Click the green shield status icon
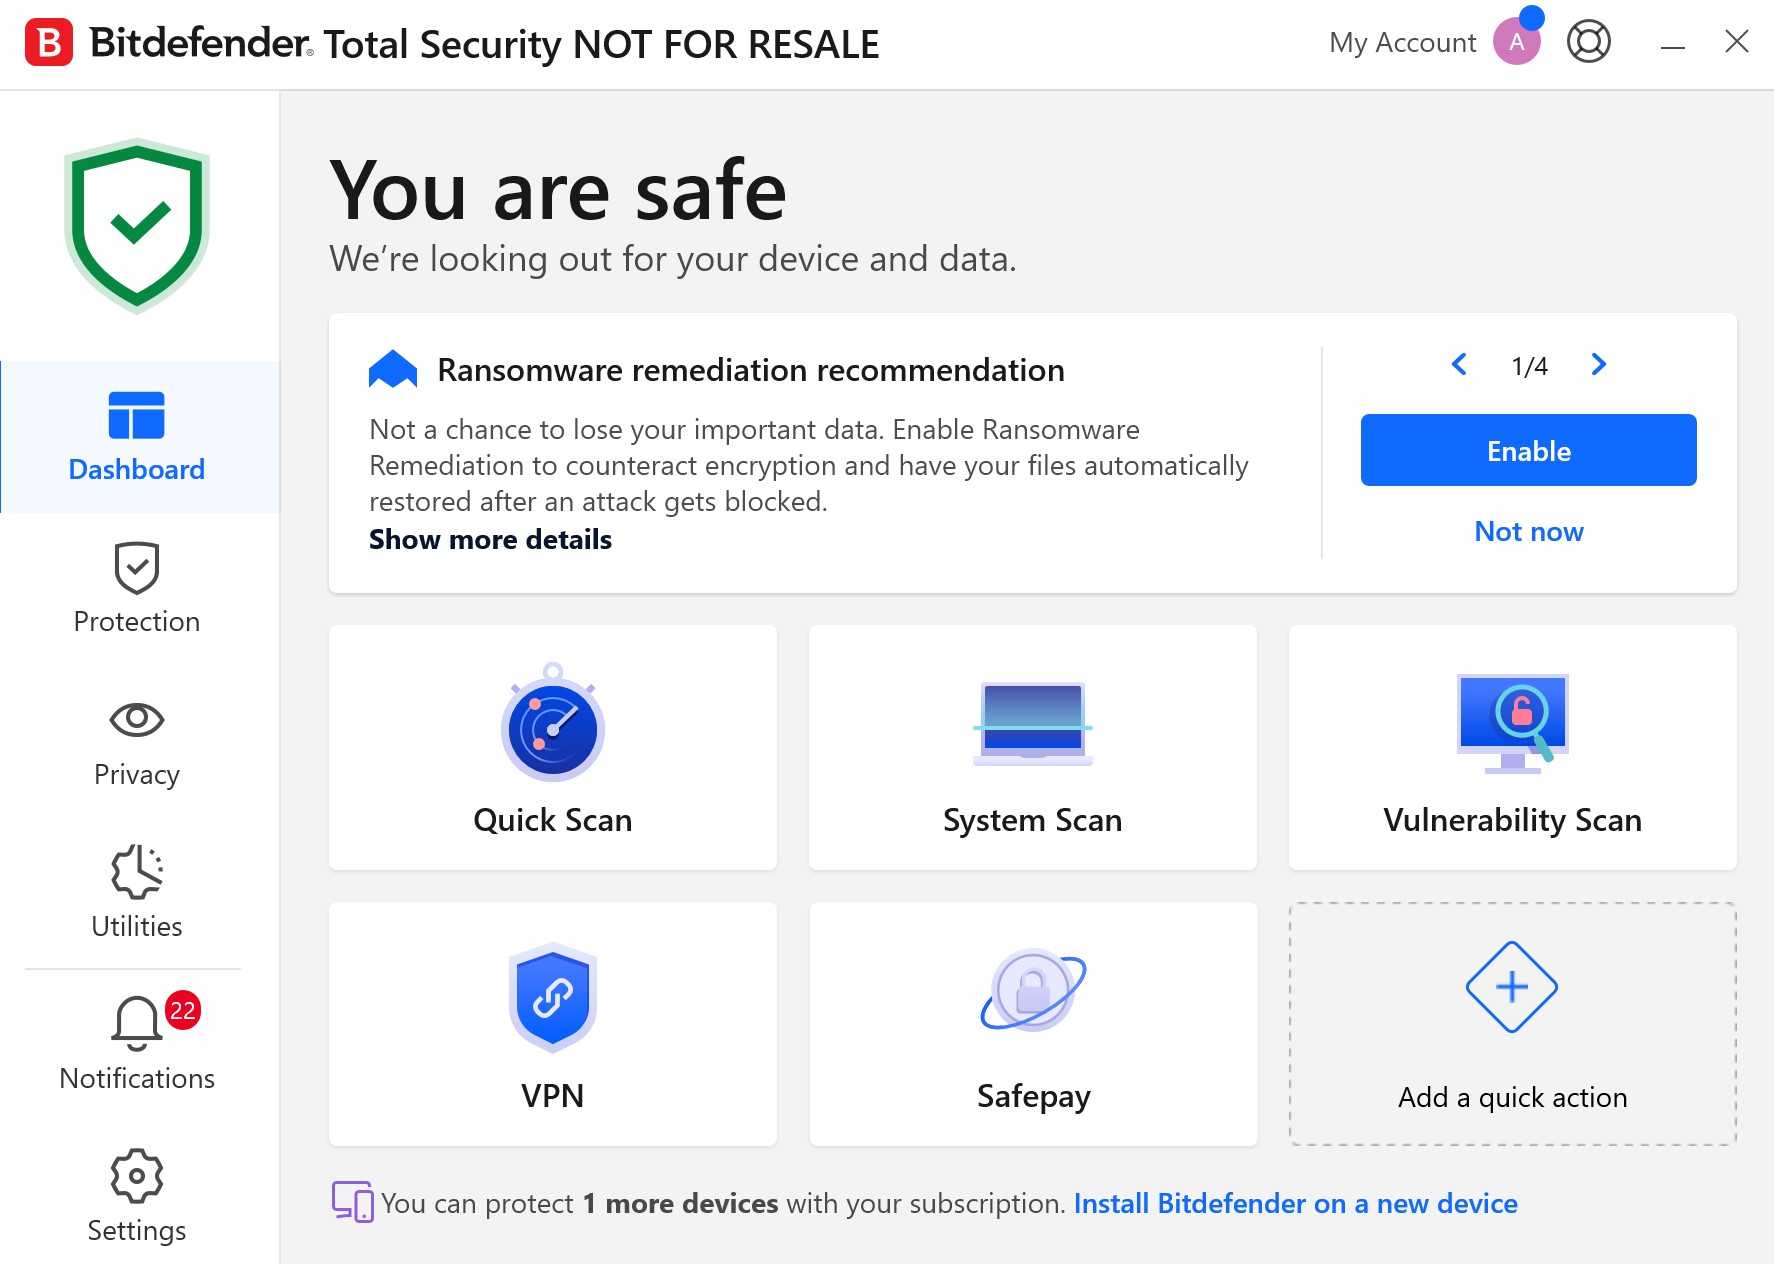Image resolution: width=1774 pixels, height=1264 pixels. point(137,226)
